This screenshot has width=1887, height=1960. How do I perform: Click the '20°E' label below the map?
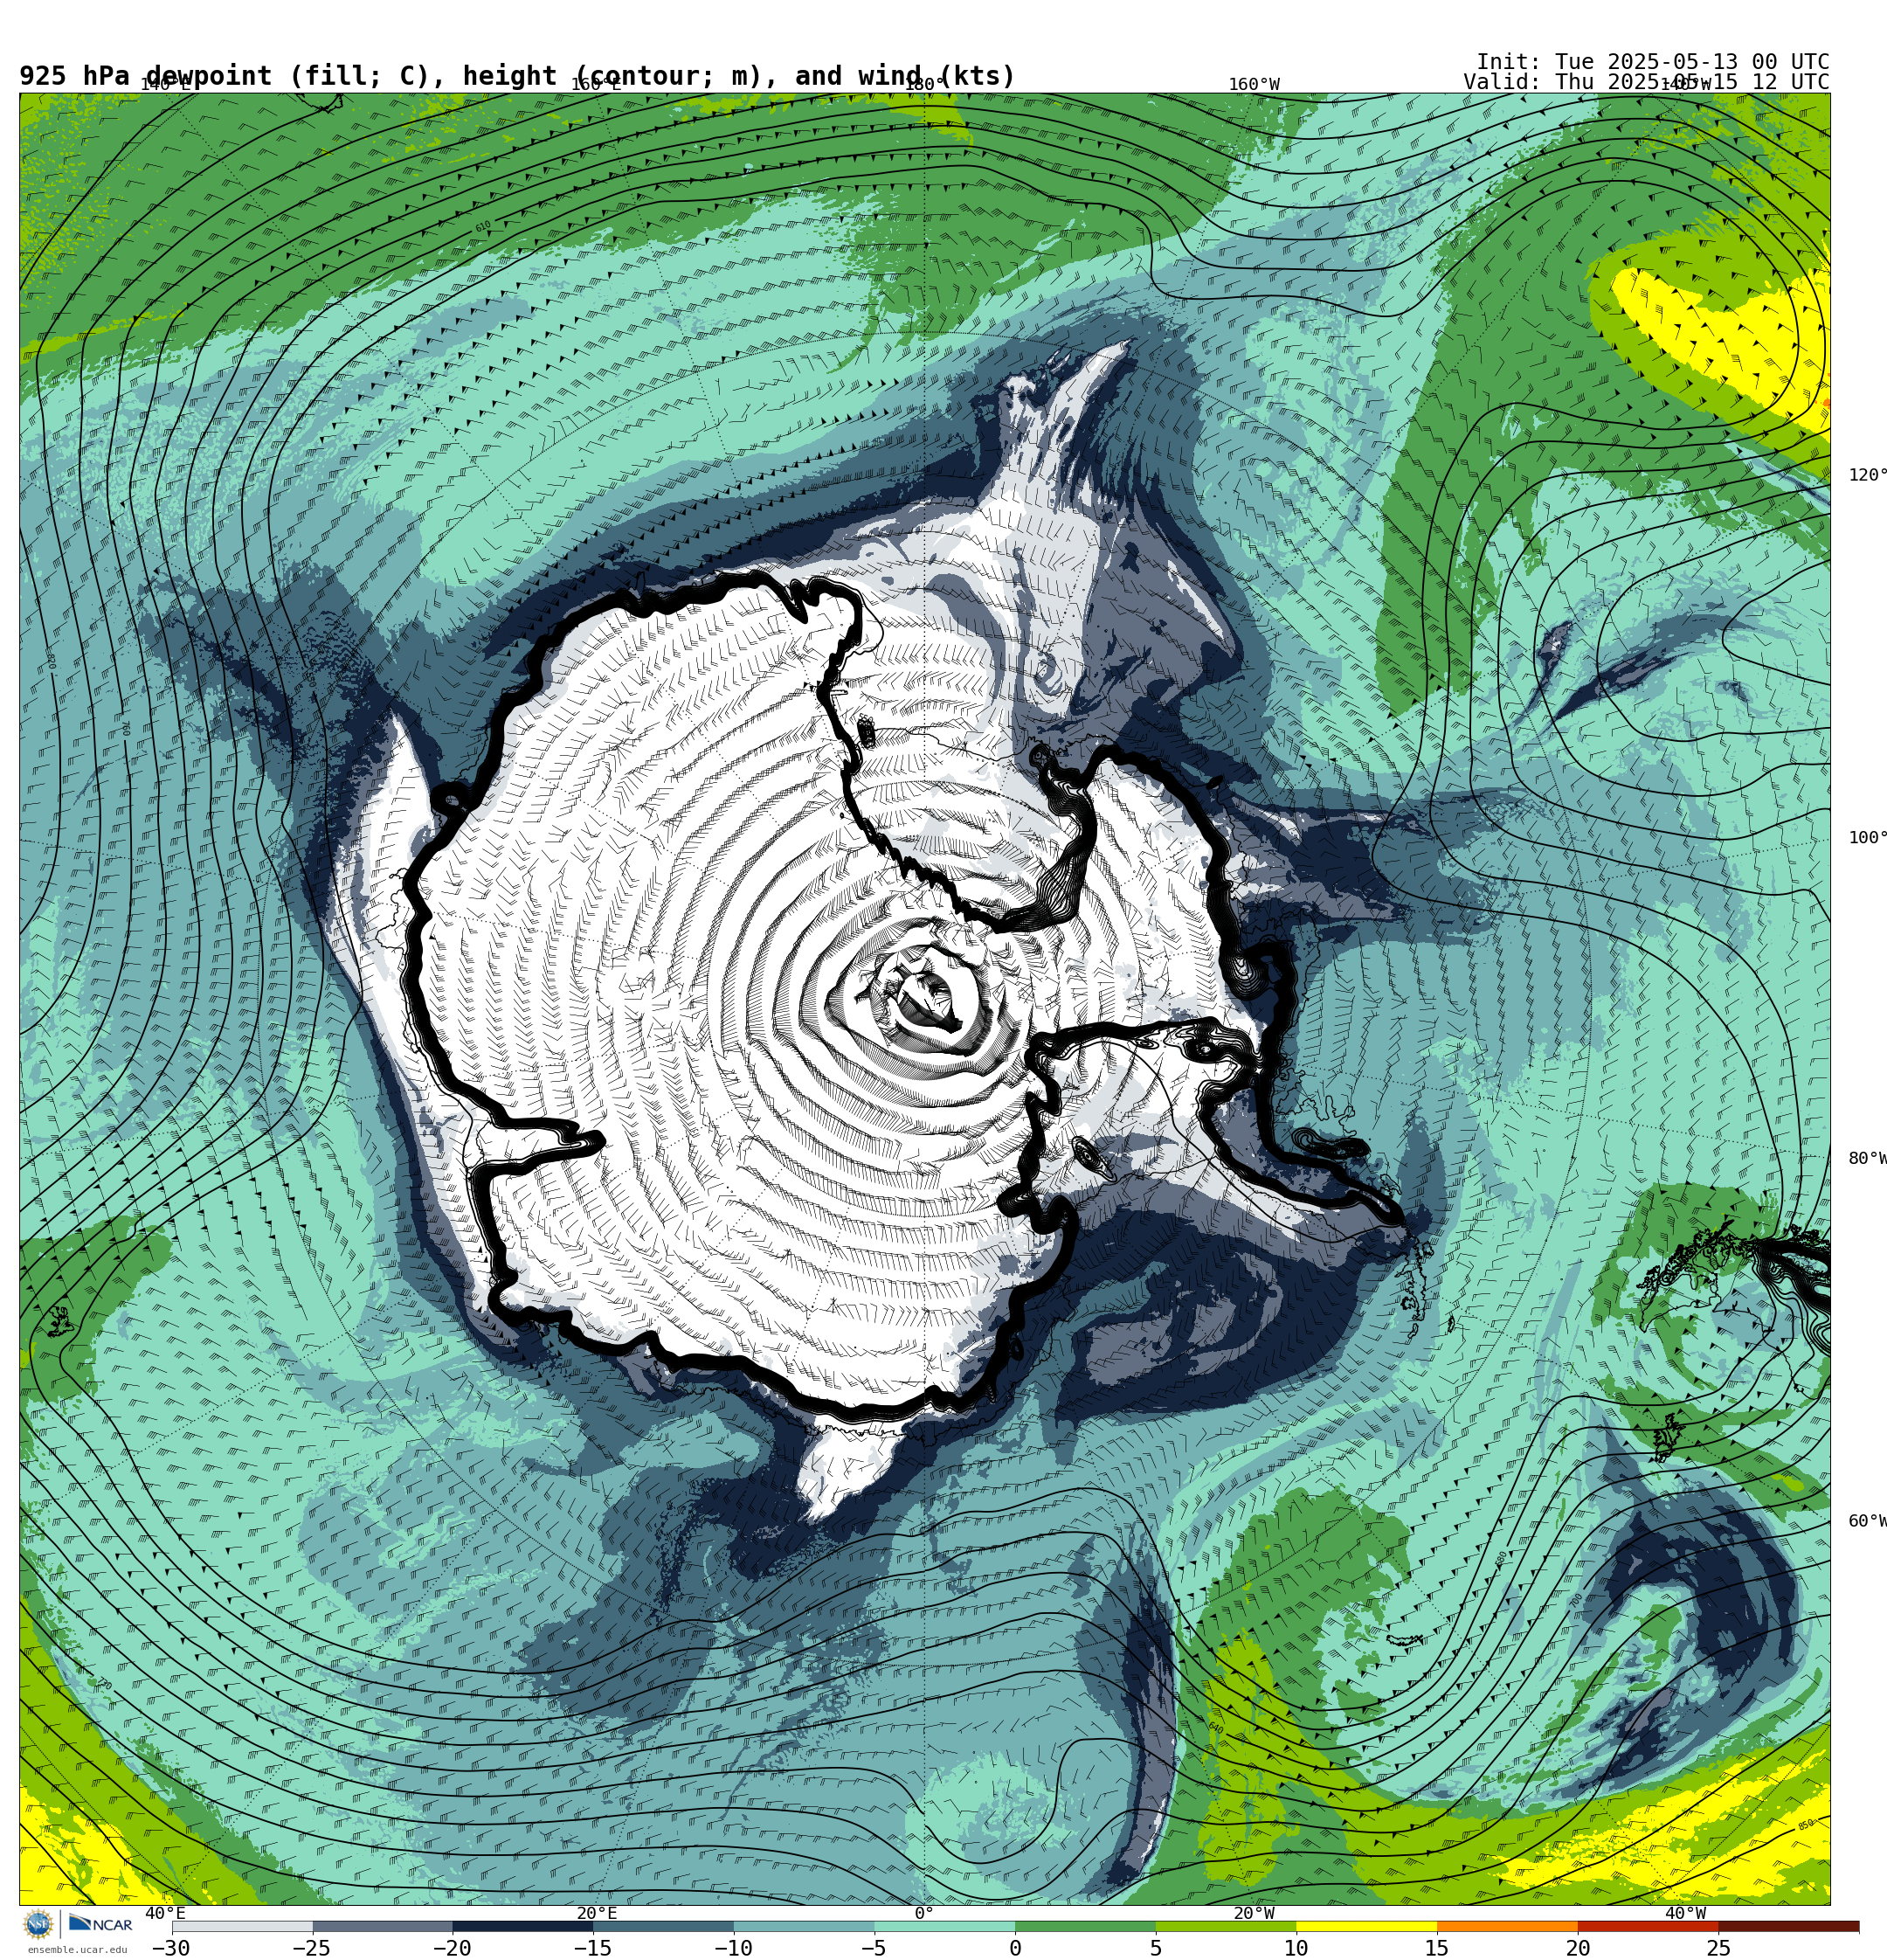[597, 1914]
